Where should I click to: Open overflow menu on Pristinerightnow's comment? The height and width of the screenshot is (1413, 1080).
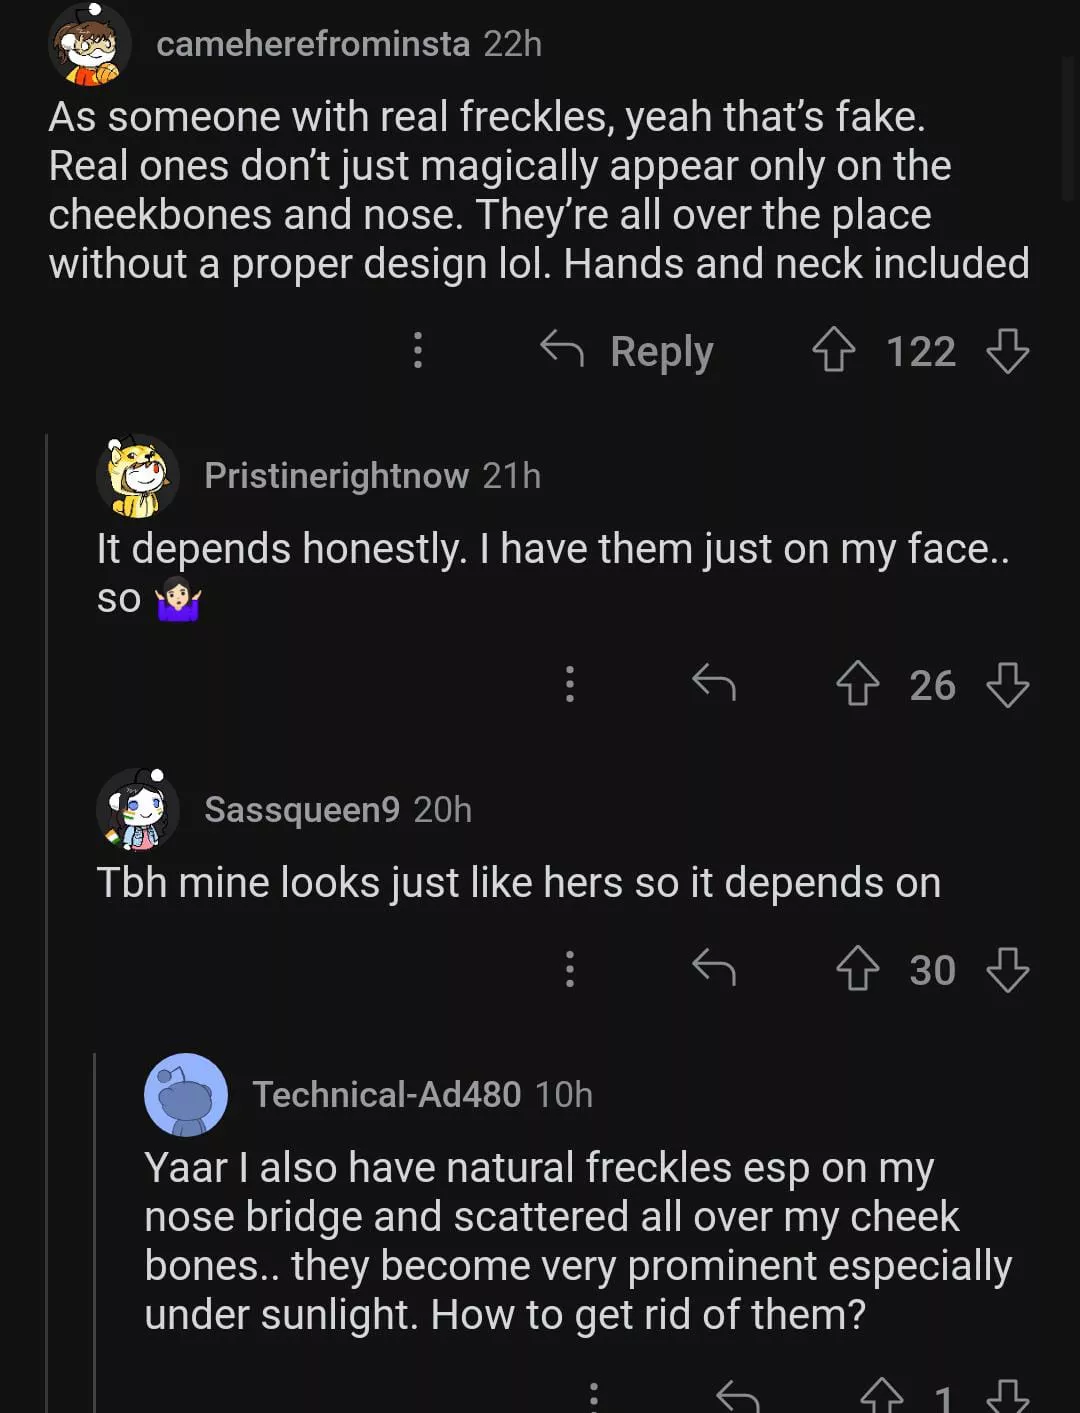pos(570,684)
